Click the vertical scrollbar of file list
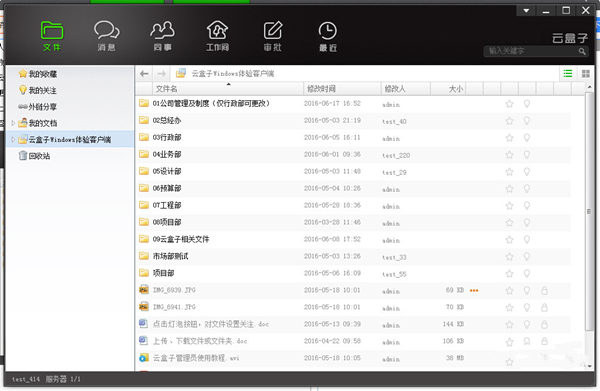The image size is (600, 391). pyautogui.click(x=589, y=211)
